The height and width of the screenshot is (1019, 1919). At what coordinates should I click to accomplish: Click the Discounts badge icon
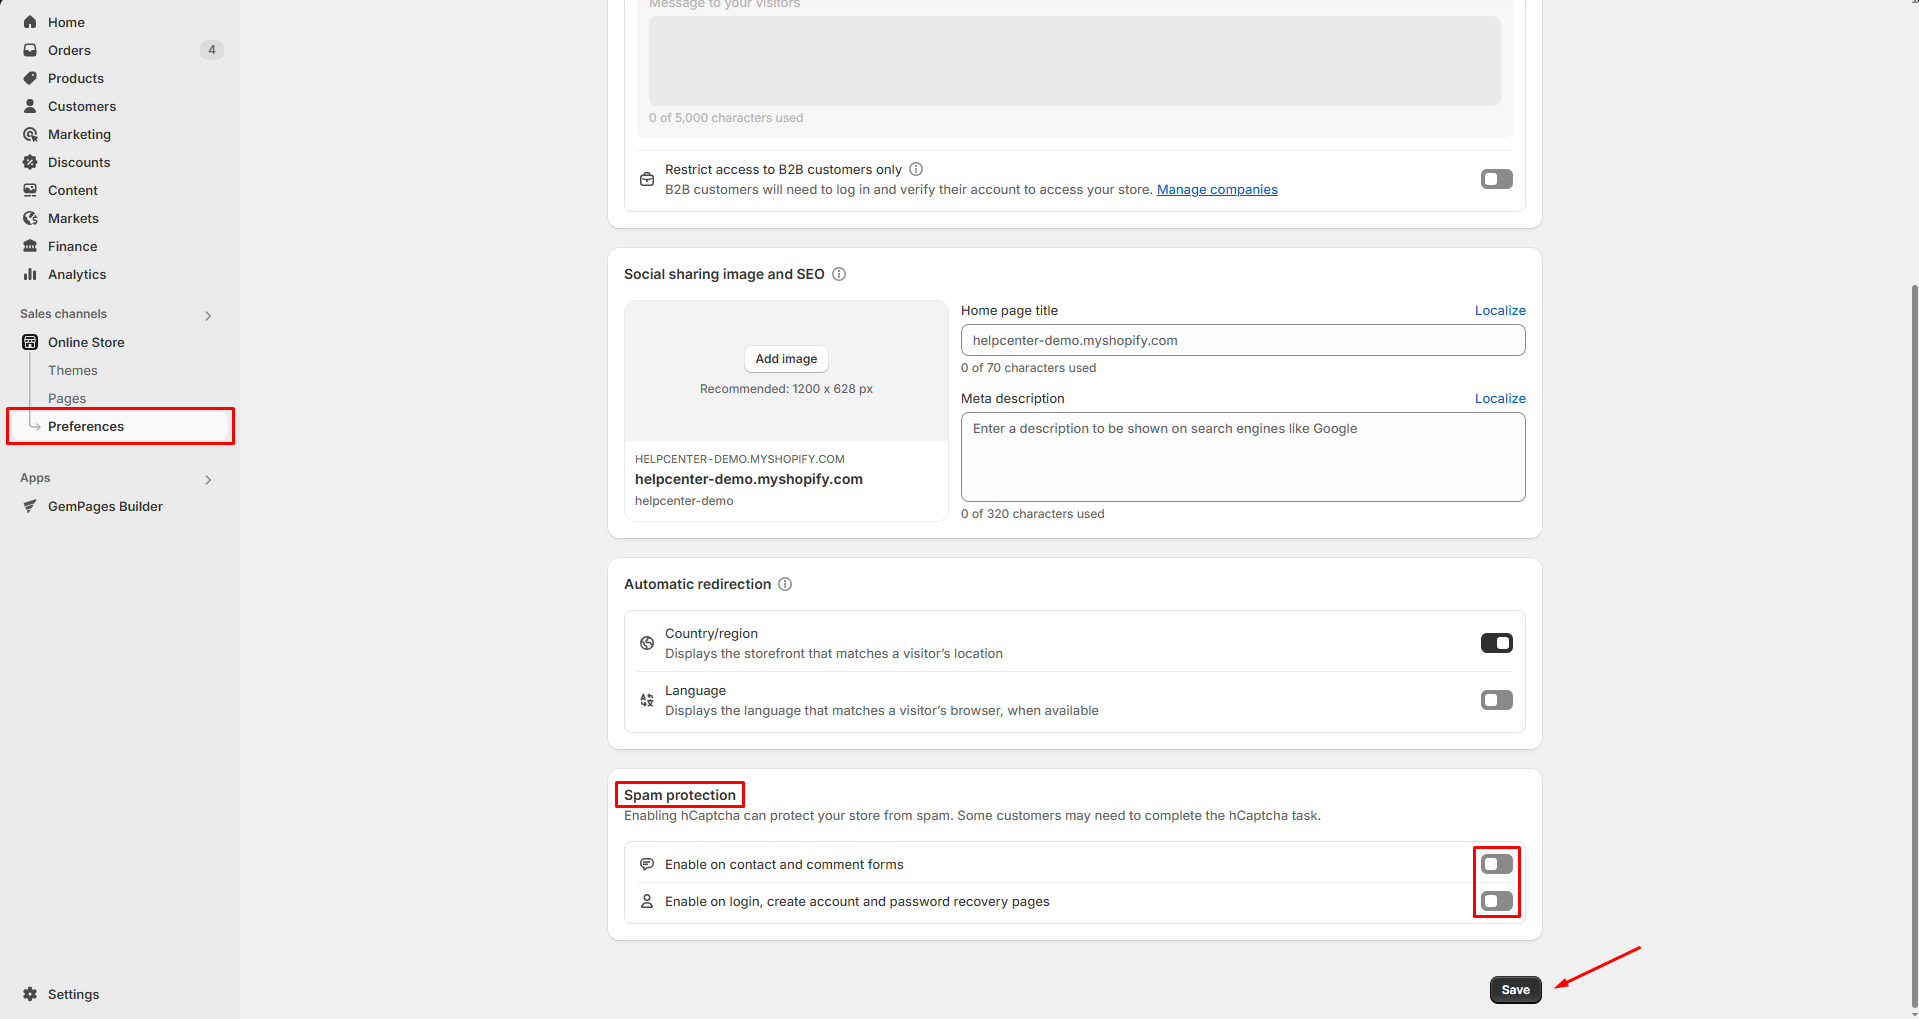[30, 162]
